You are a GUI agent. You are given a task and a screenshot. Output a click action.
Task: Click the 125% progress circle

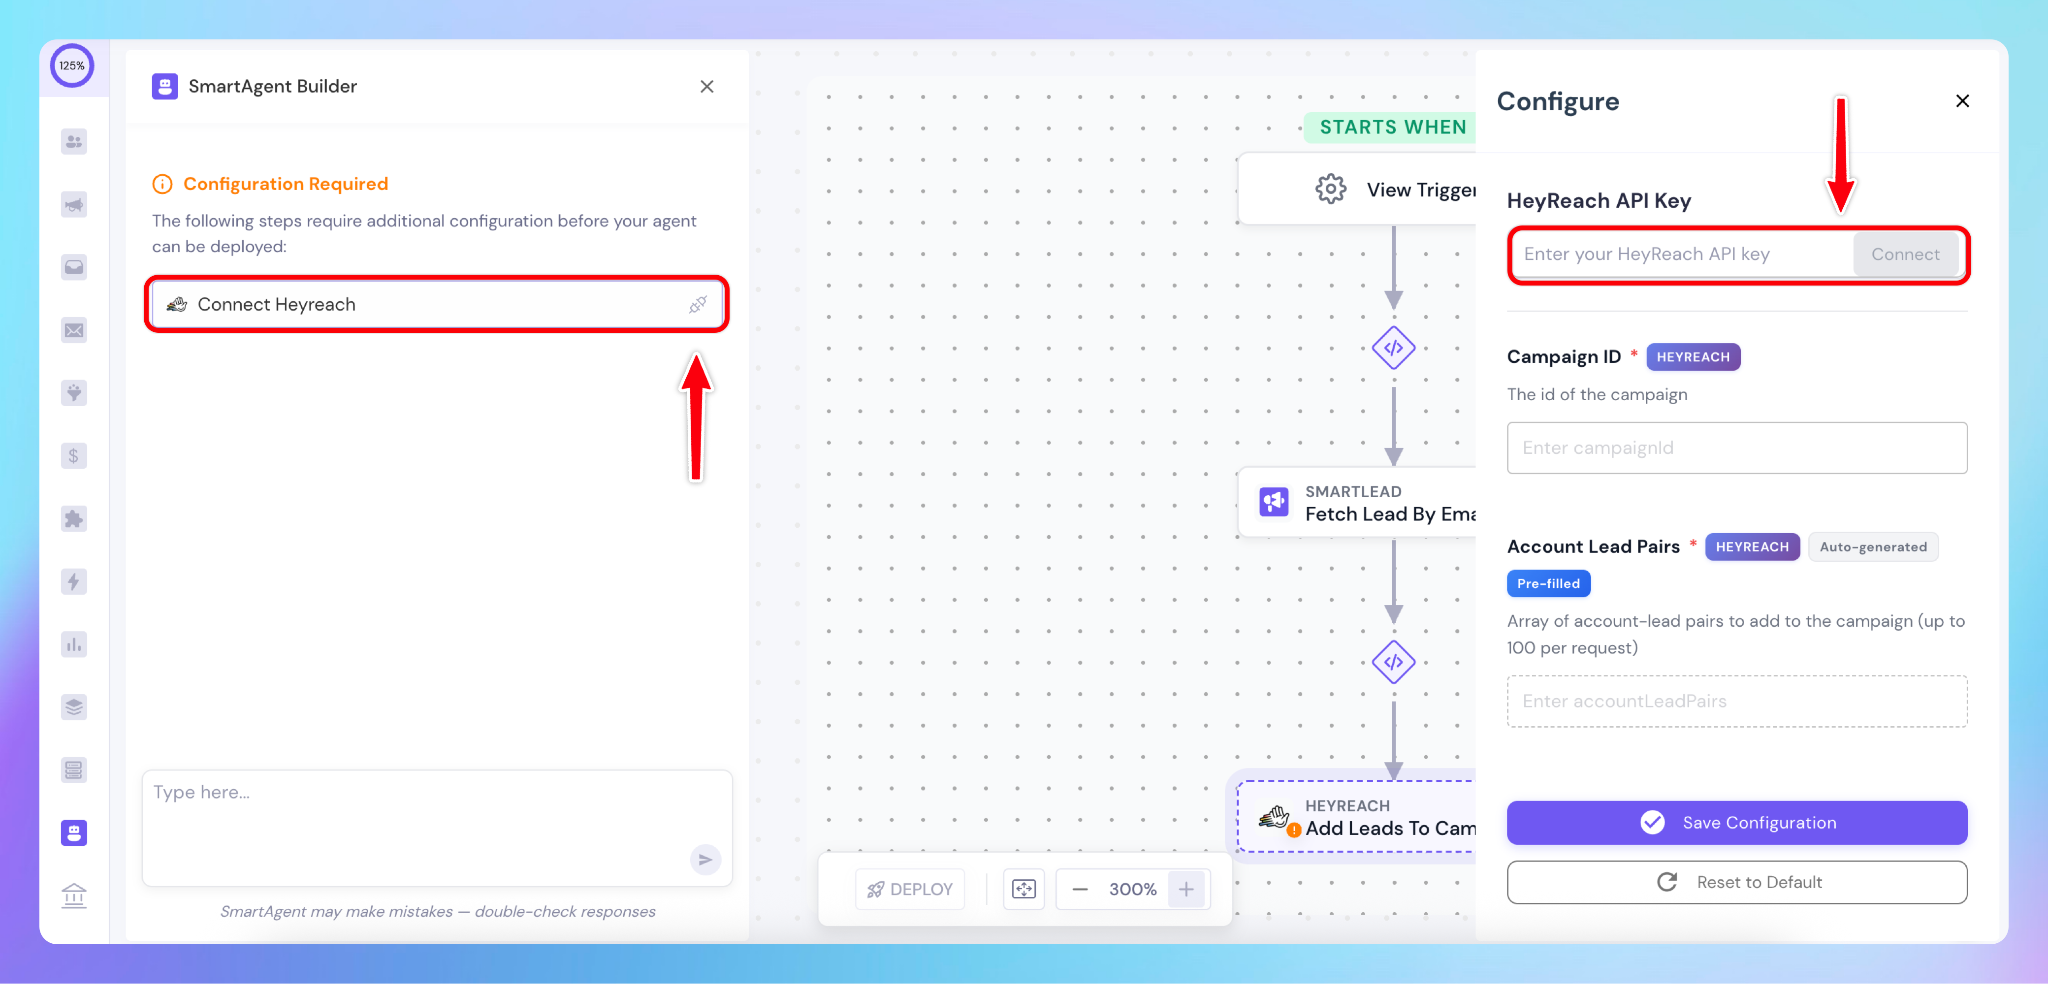pos(72,66)
